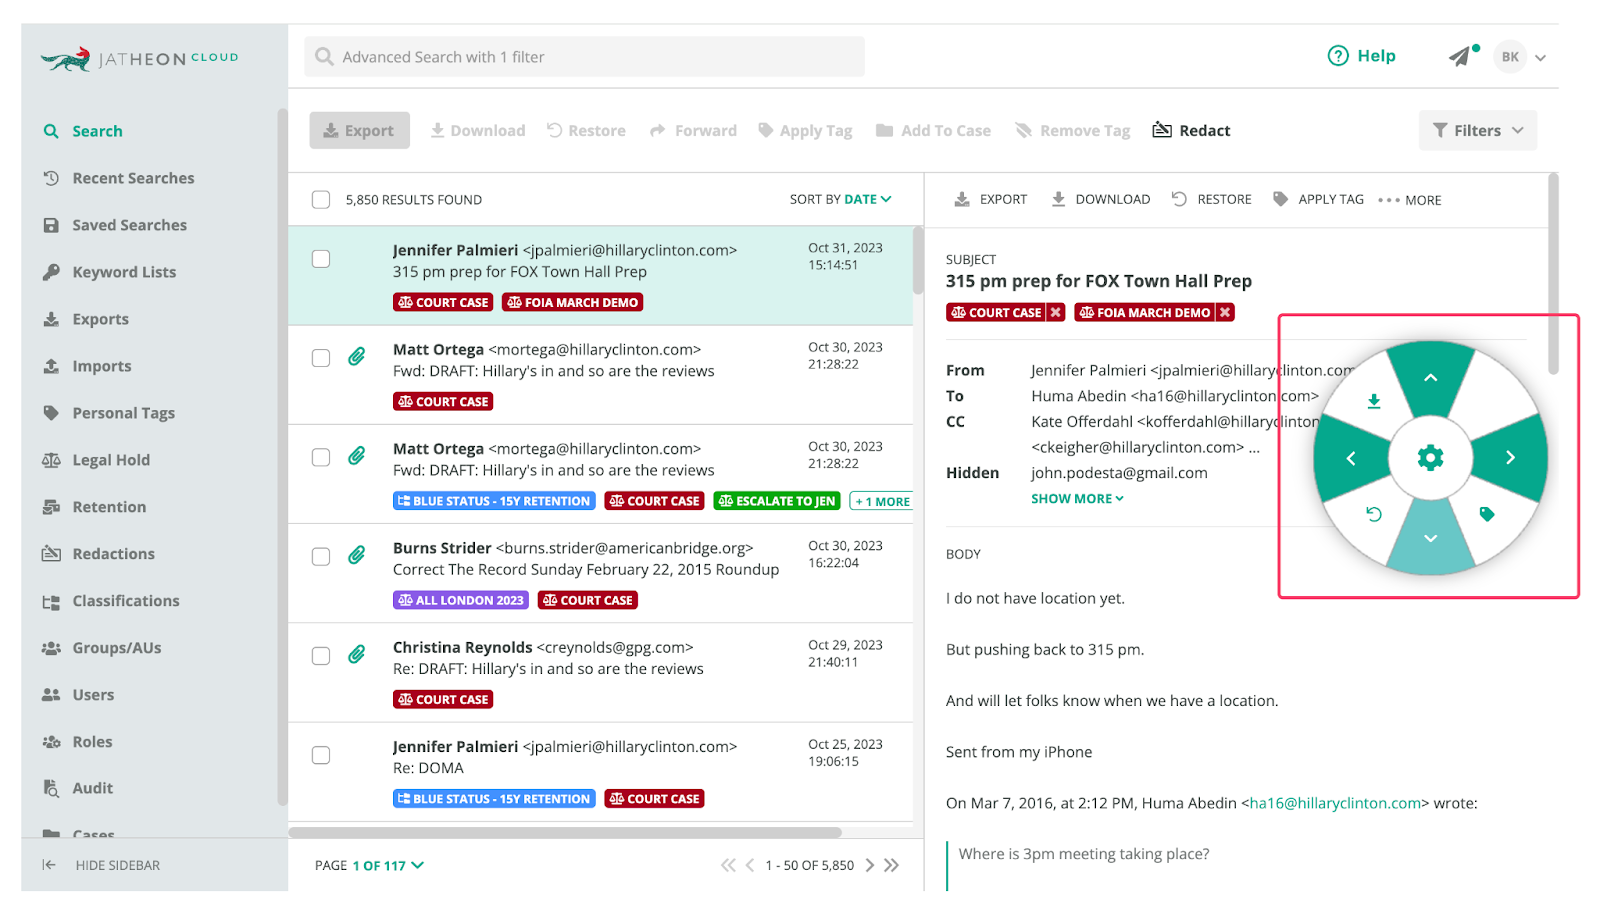Remove the FOIA MARCH DEMO tag from subject
The image size is (1600, 913).
(1224, 313)
